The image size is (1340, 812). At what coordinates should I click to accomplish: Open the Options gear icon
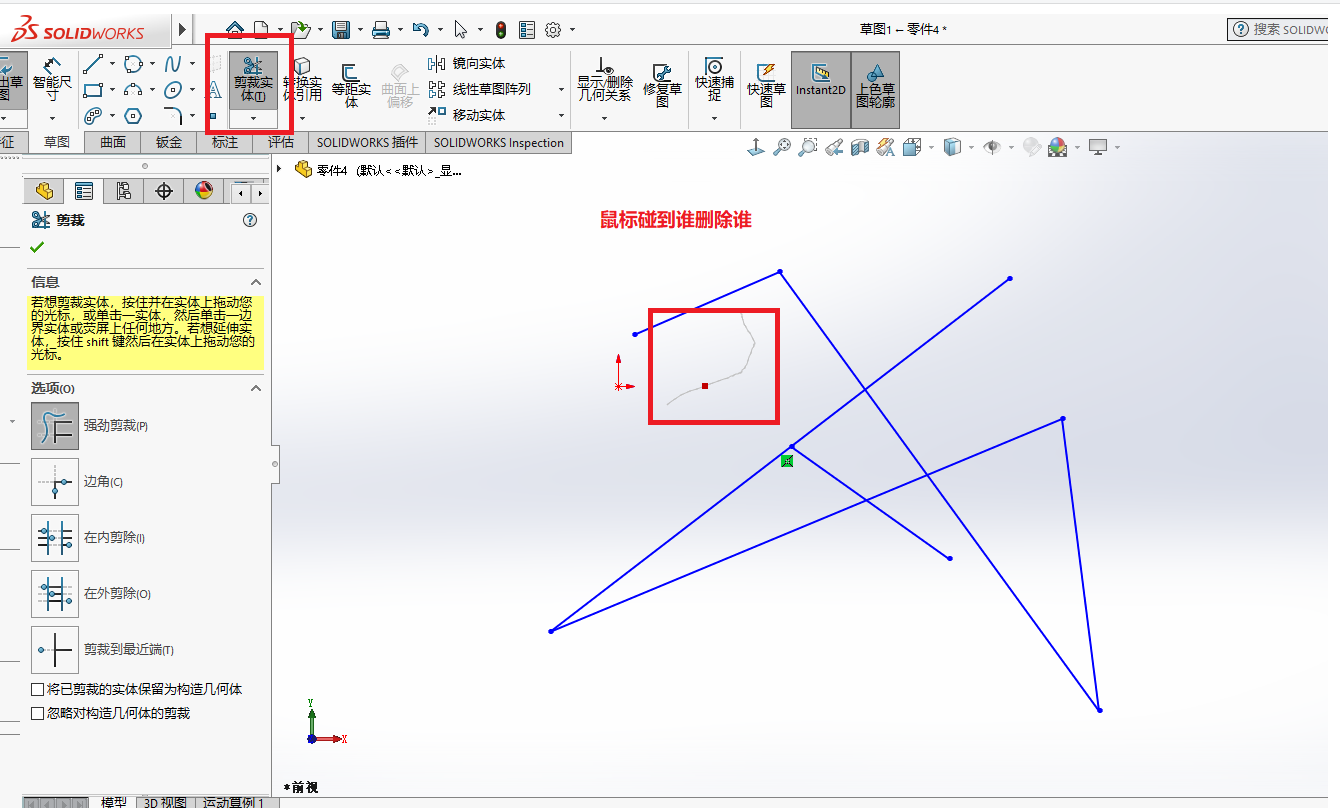553,29
